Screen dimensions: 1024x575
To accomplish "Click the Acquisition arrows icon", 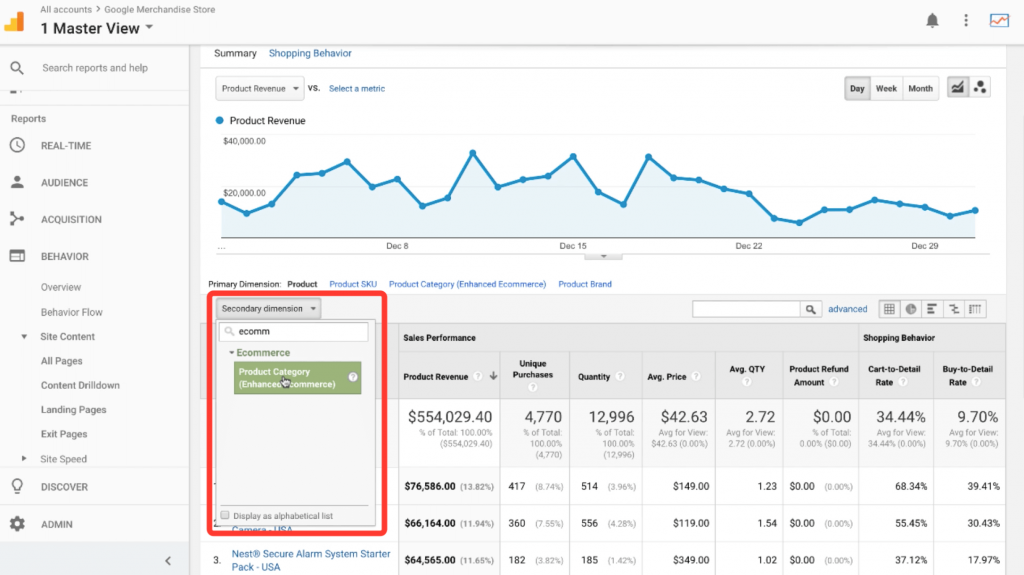I will [x=18, y=220].
